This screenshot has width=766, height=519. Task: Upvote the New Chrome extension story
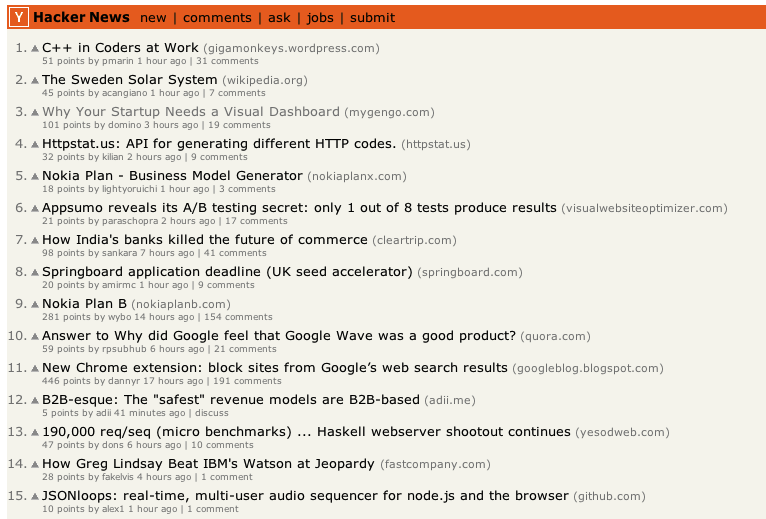(35, 368)
